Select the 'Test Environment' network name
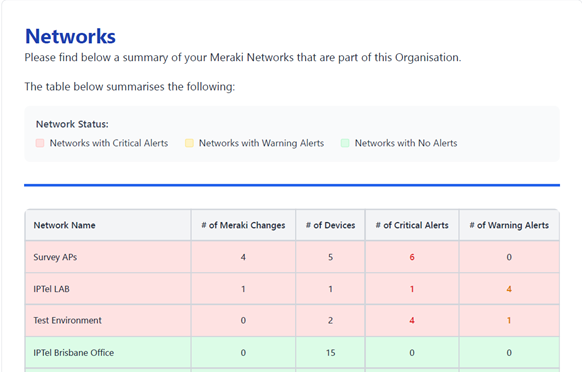The height and width of the screenshot is (372, 582). (67, 320)
